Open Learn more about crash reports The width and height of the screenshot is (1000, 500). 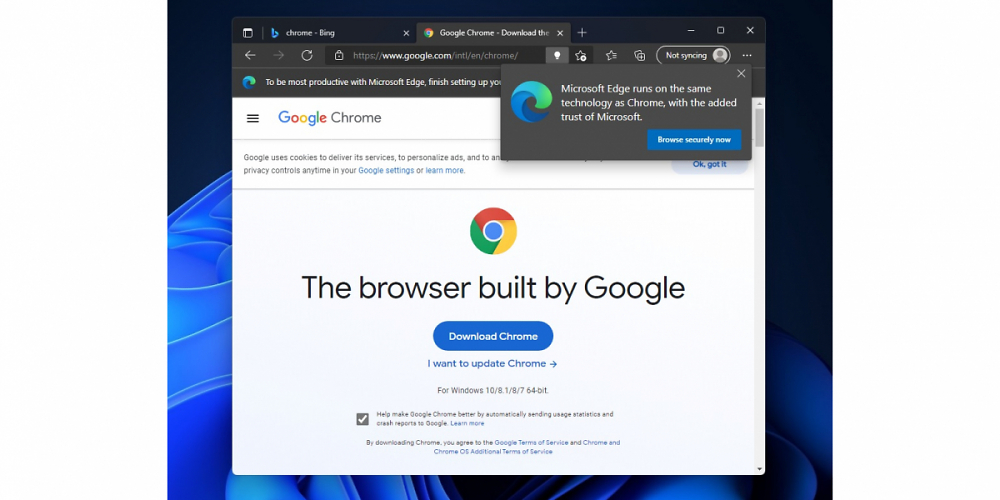point(467,423)
